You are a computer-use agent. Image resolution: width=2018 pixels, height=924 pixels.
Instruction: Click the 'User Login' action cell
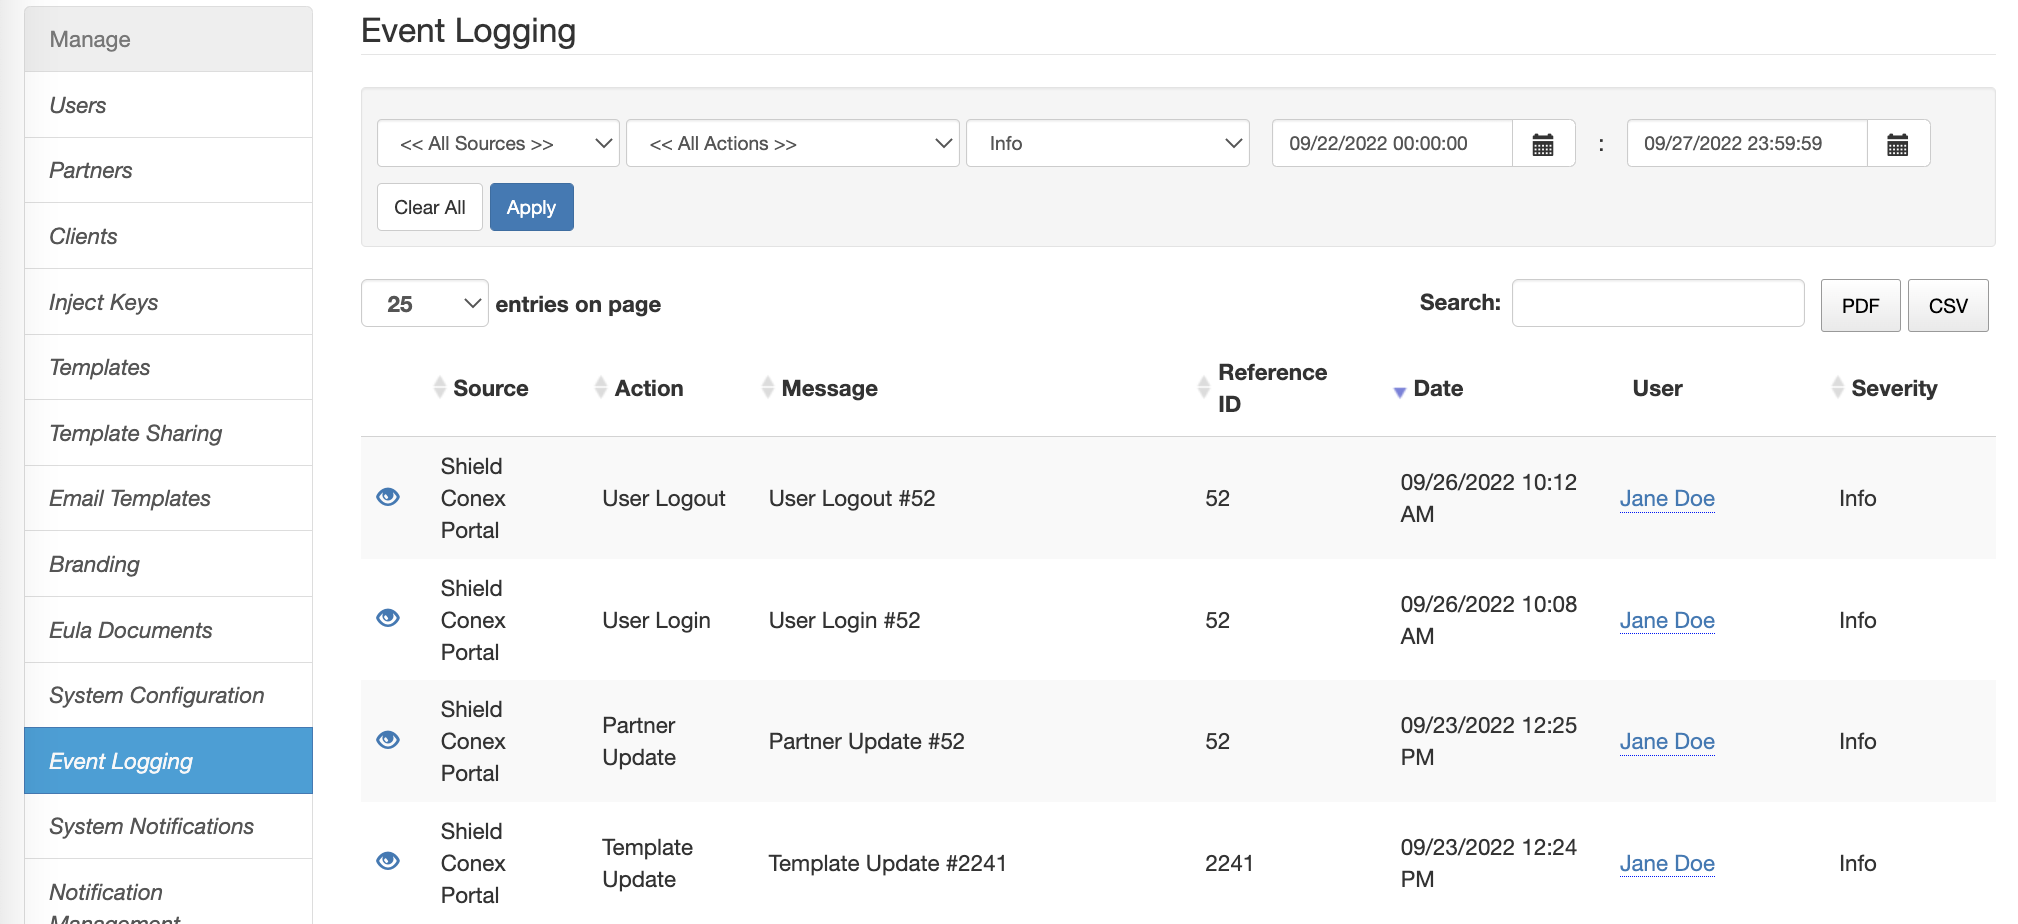point(656,620)
